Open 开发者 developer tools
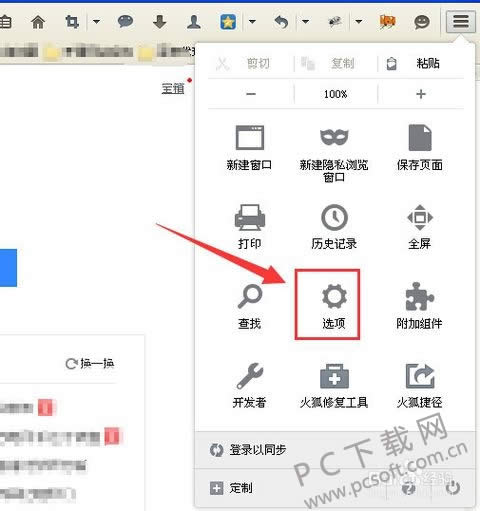Viewport: 480px width, 511px height. click(250, 385)
